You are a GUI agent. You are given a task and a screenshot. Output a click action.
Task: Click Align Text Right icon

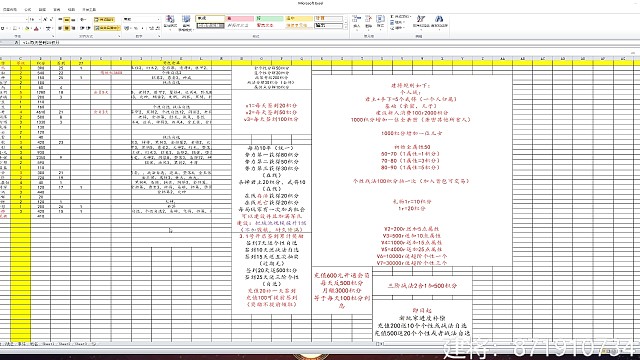(73, 29)
